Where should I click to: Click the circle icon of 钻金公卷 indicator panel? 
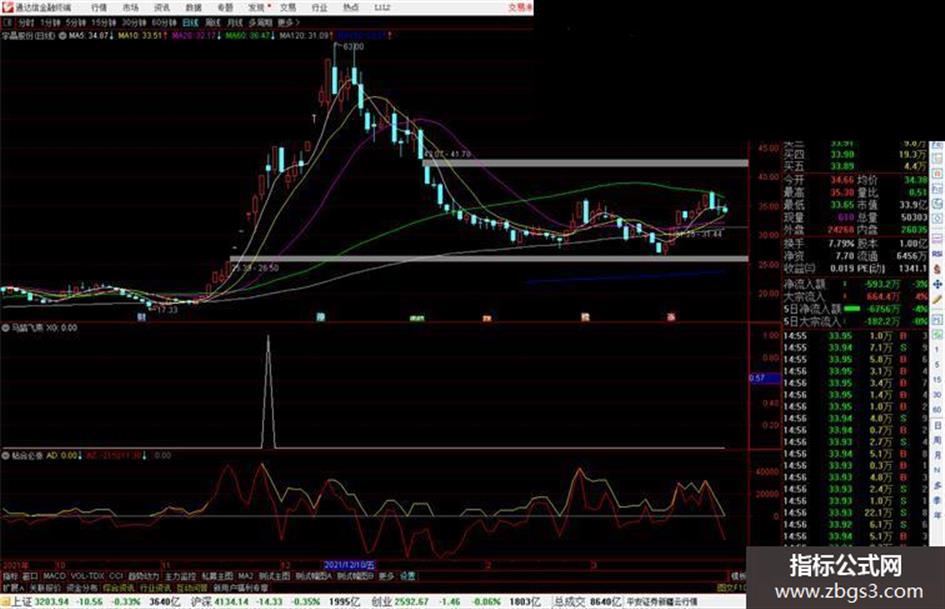pyautogui.click(x=5, y=455)
